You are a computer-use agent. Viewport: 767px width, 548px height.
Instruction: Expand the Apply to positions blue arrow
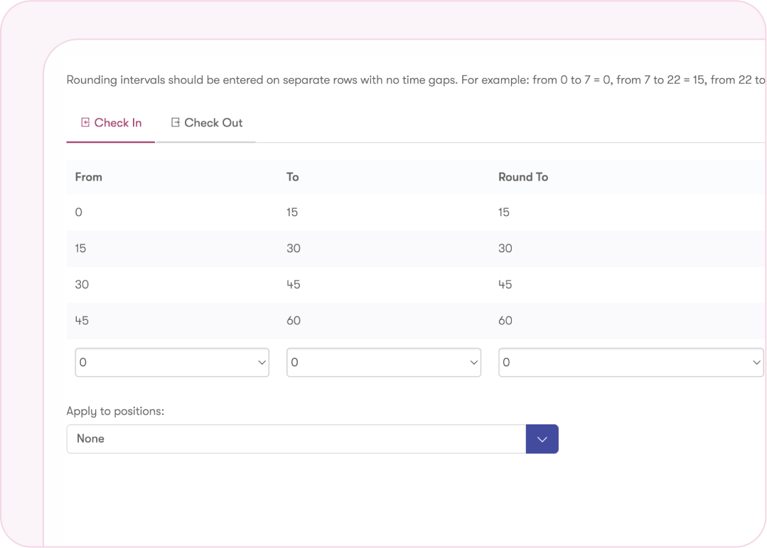[542, 439]
